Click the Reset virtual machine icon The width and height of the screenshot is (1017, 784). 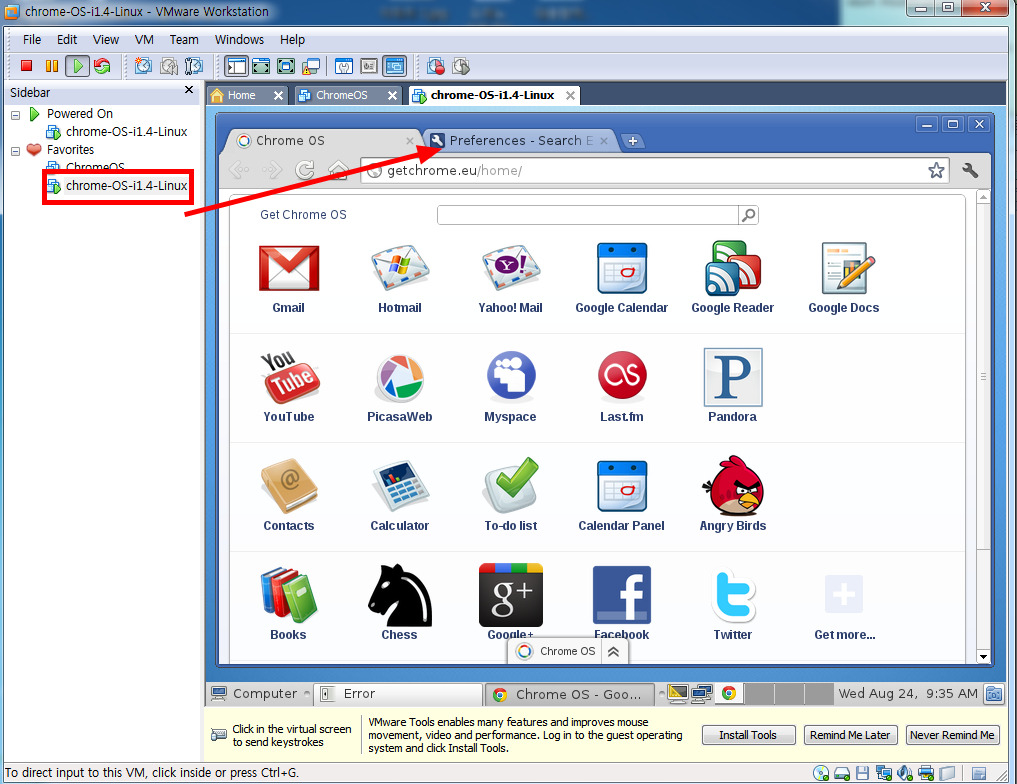click(x=102, y=66)
